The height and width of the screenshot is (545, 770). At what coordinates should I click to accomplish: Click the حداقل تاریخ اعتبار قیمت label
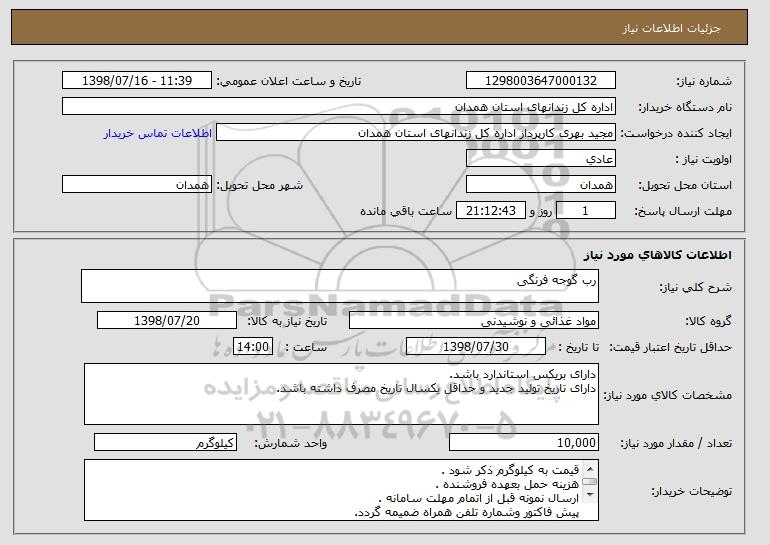tap(670, 347)
